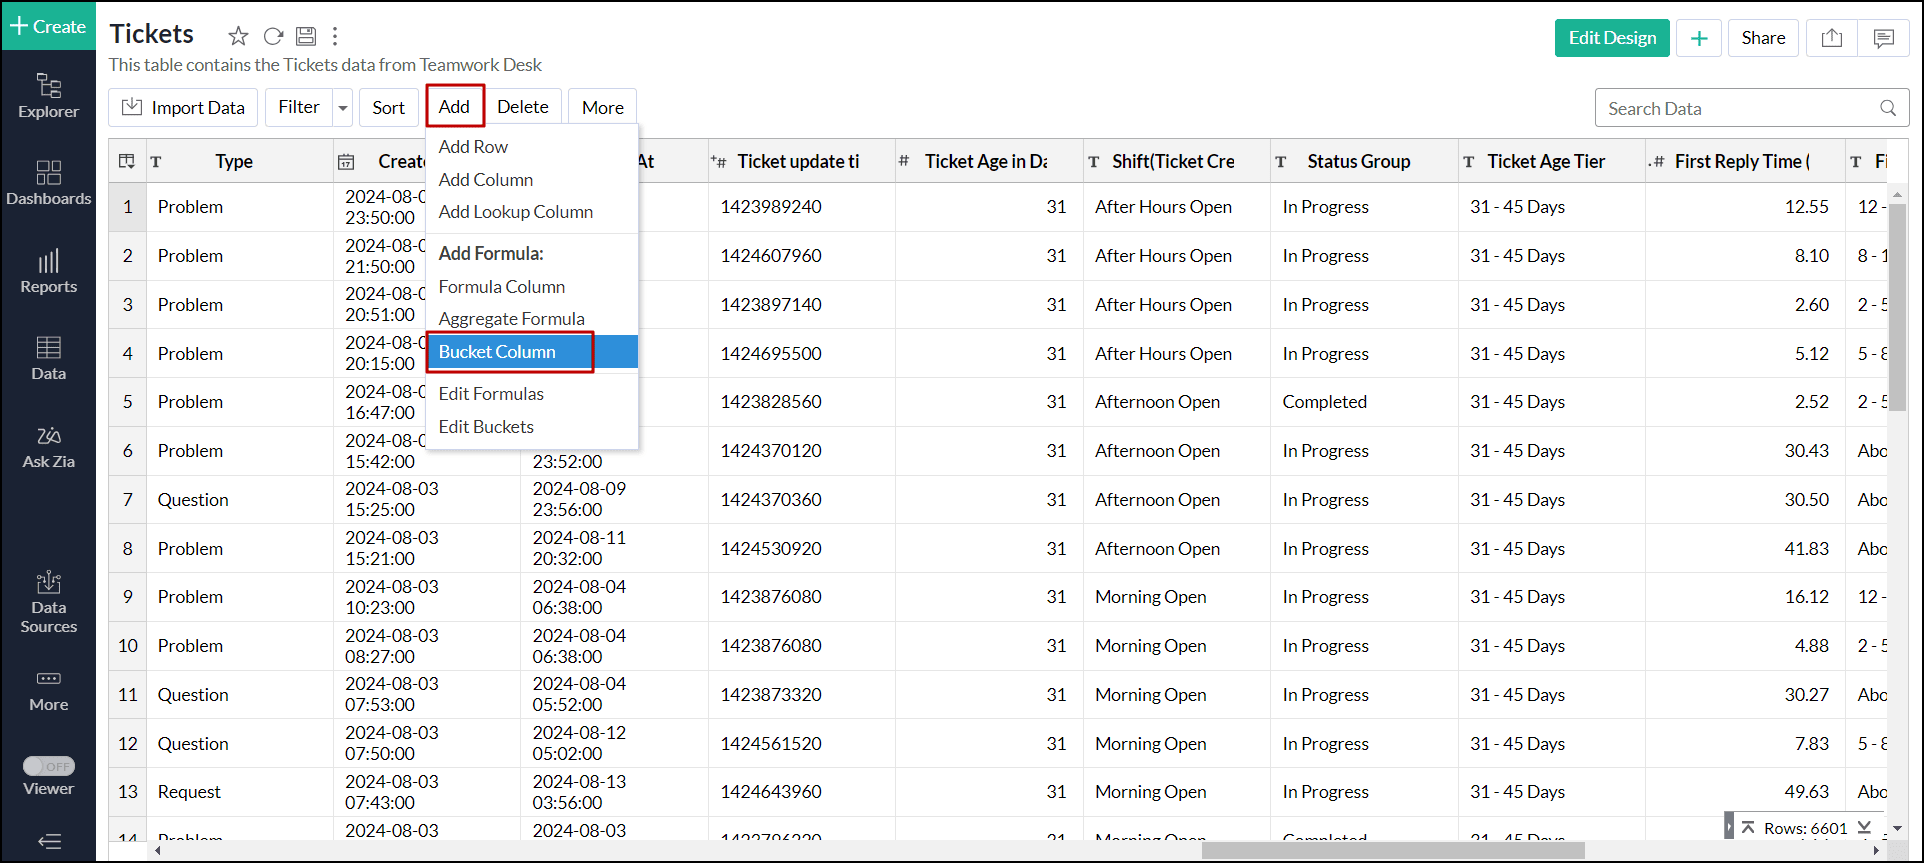Expand the collapse-sidebar arrow at bottom left
Viewport: 1924px width, 863px height.
48,841
